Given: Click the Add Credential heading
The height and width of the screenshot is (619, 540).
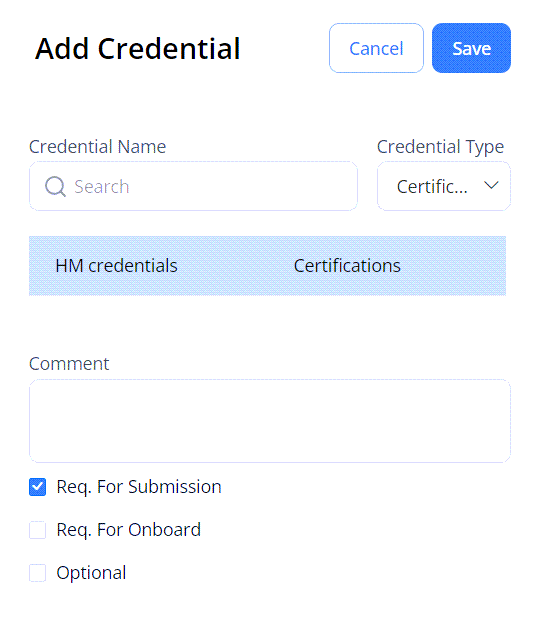Looking at the screenshot, I should [x=137, y=49].
